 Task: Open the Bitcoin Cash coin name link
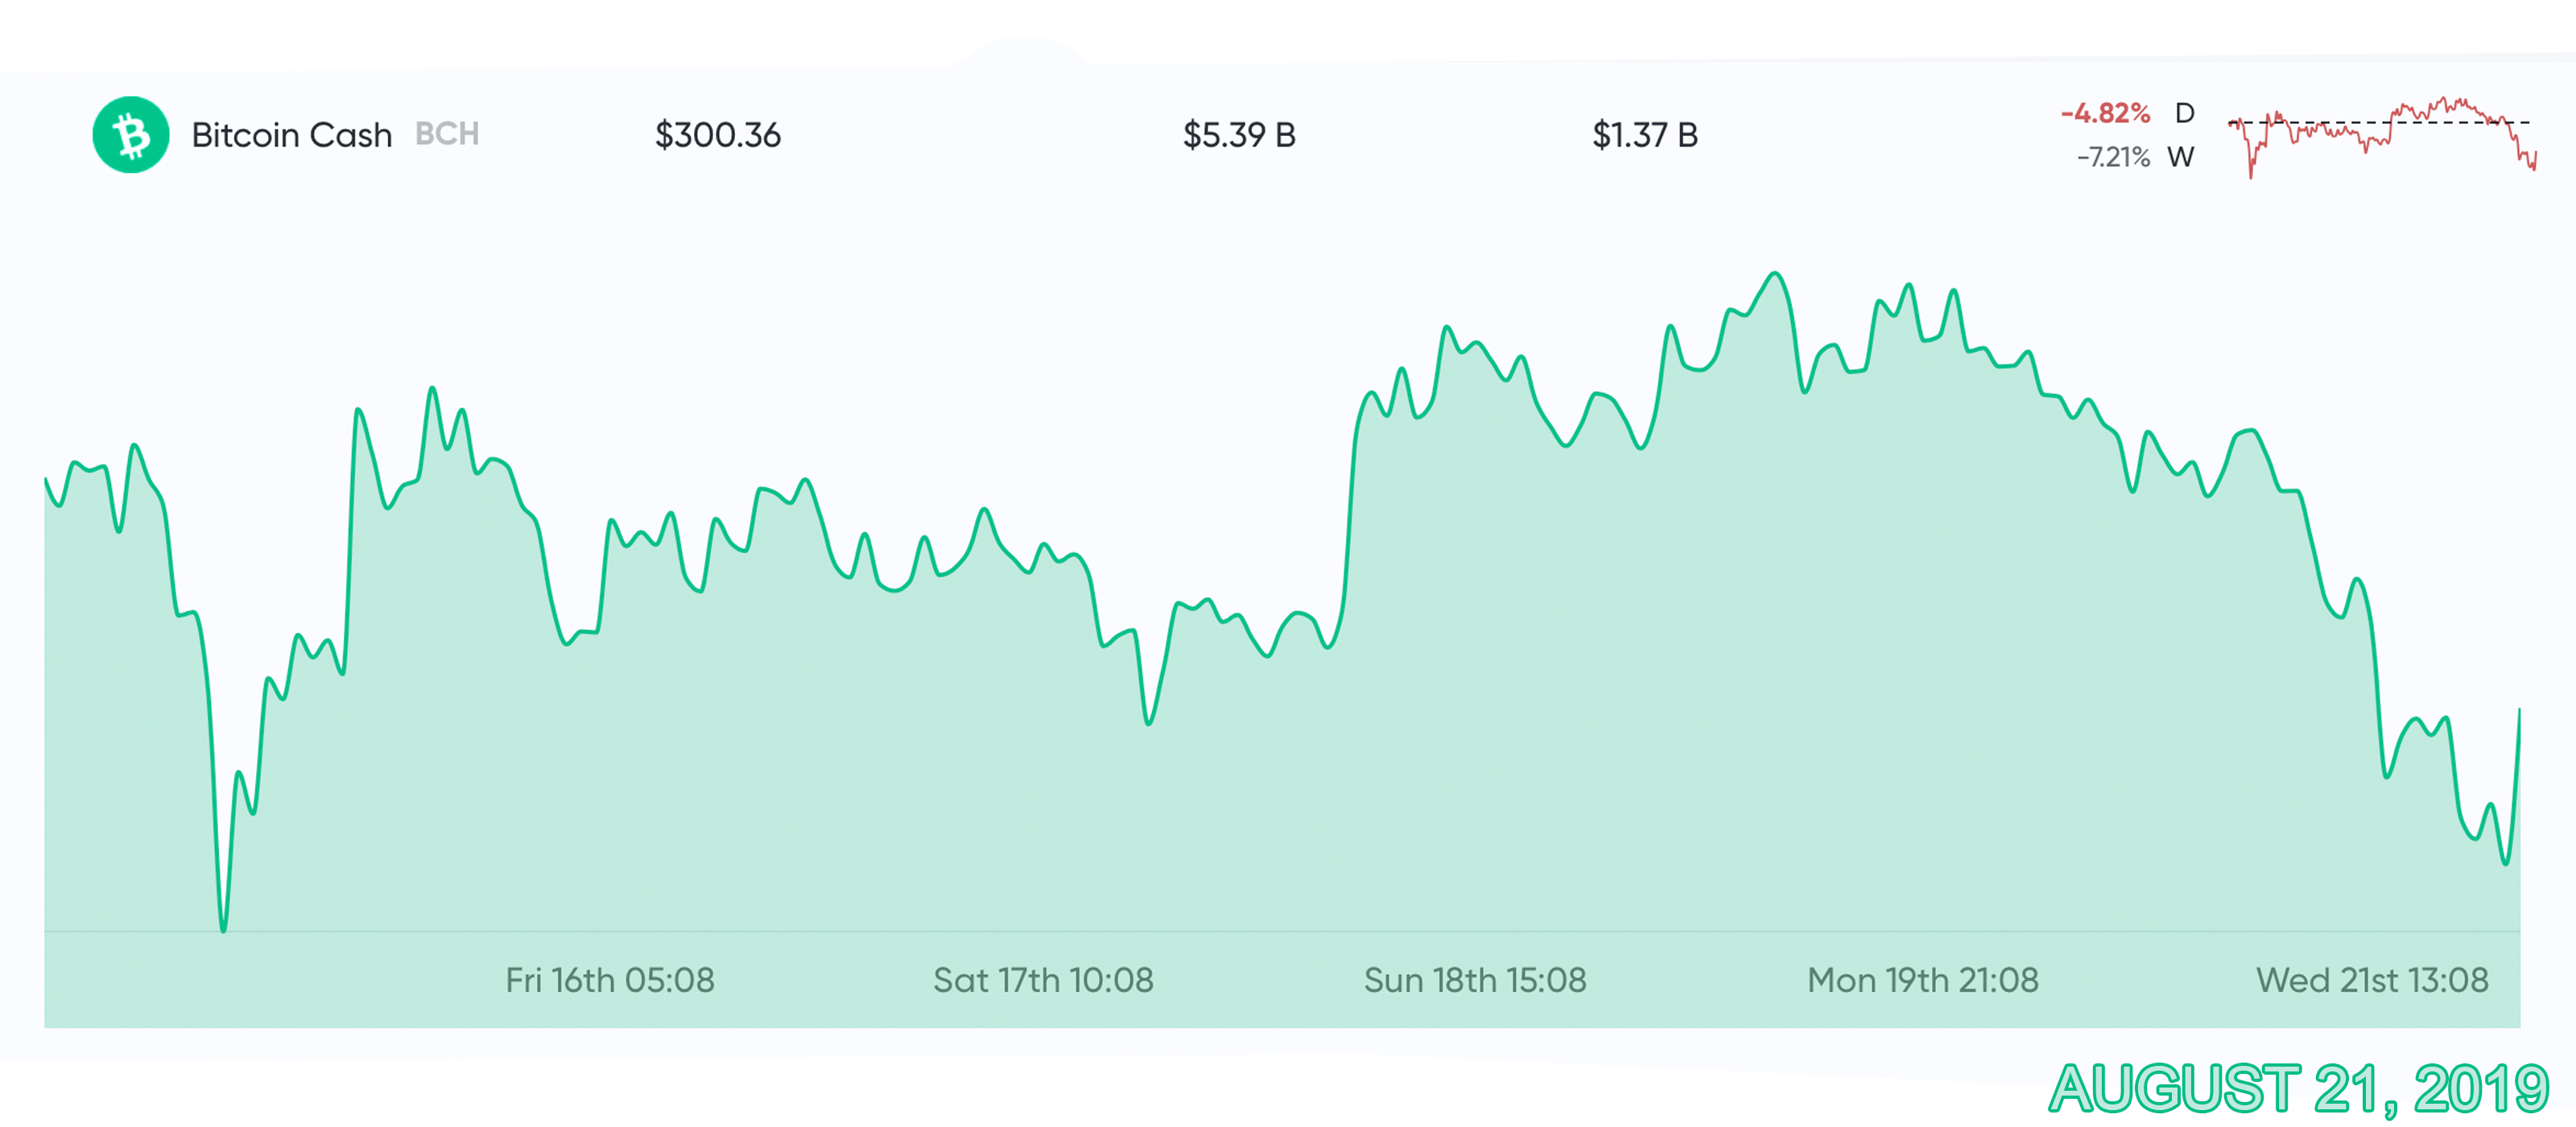coord(291,135)
